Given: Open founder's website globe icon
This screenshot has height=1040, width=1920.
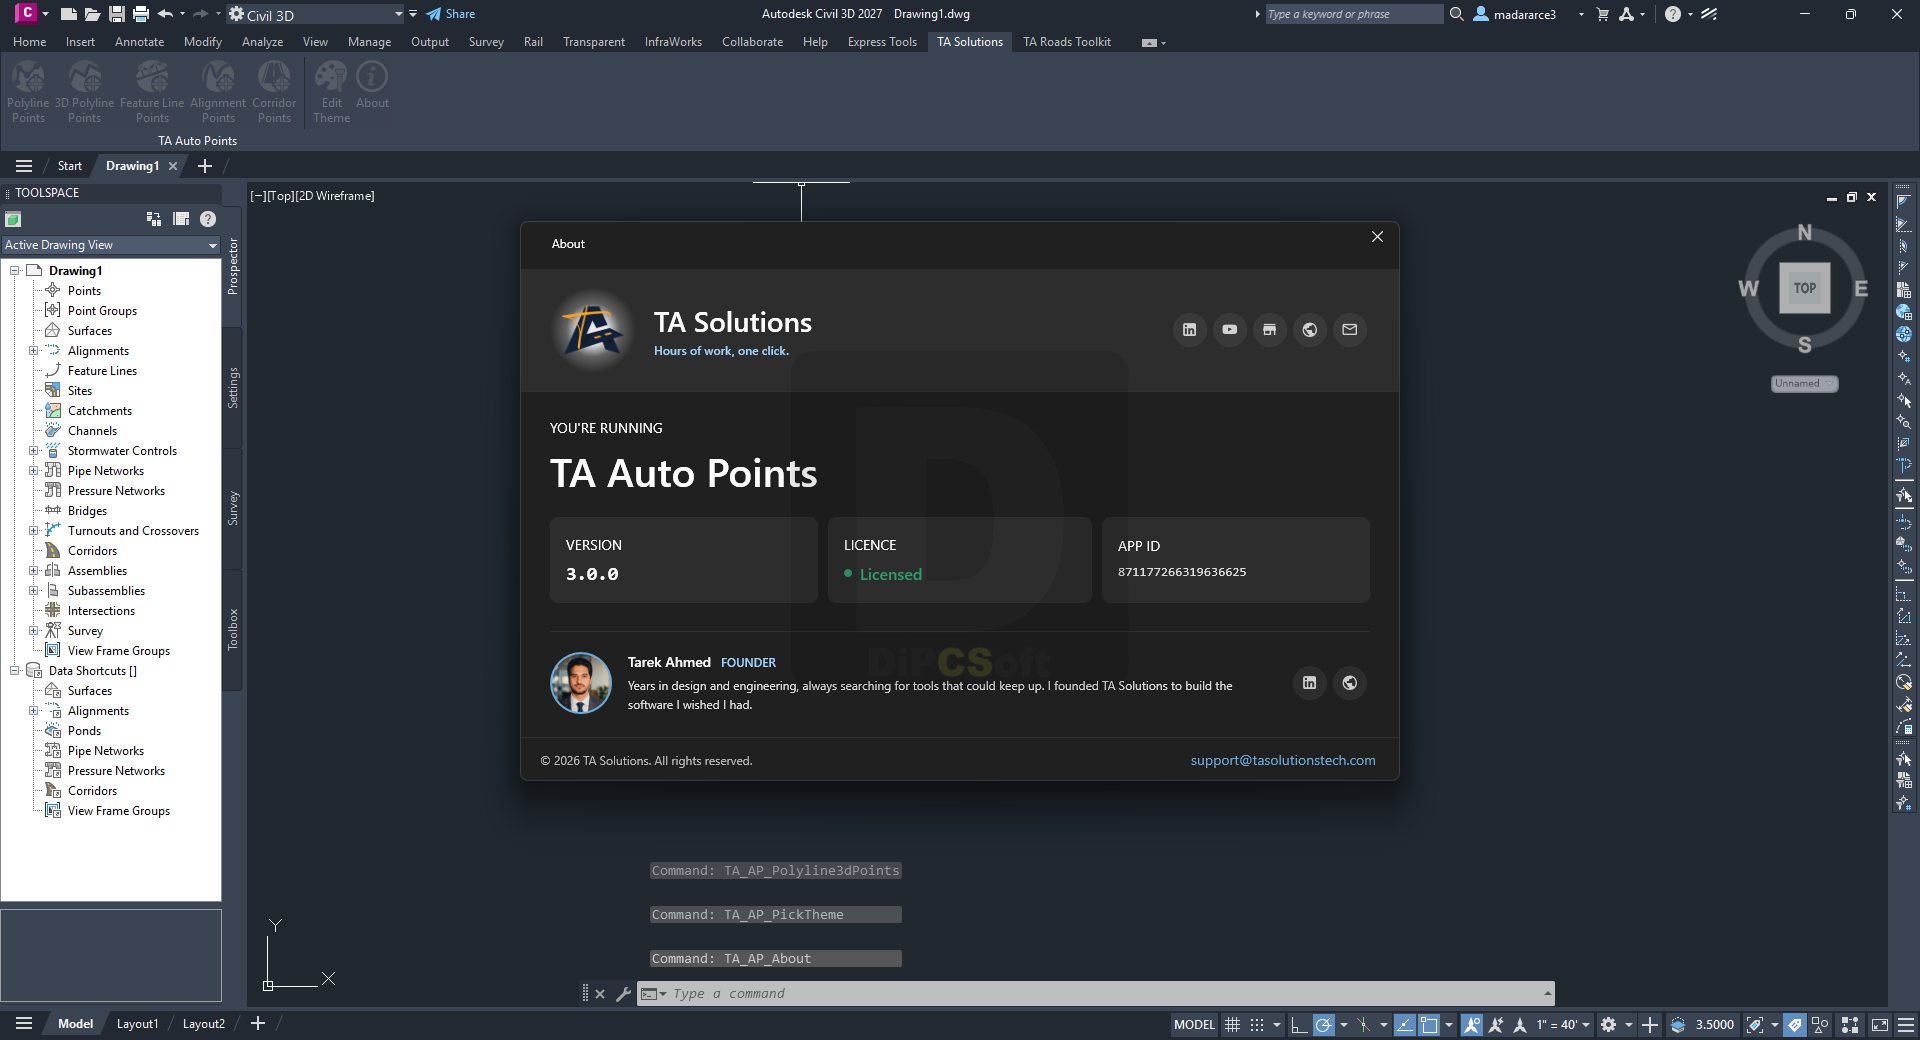Looking at the screenshot, I should (1349, 683).
